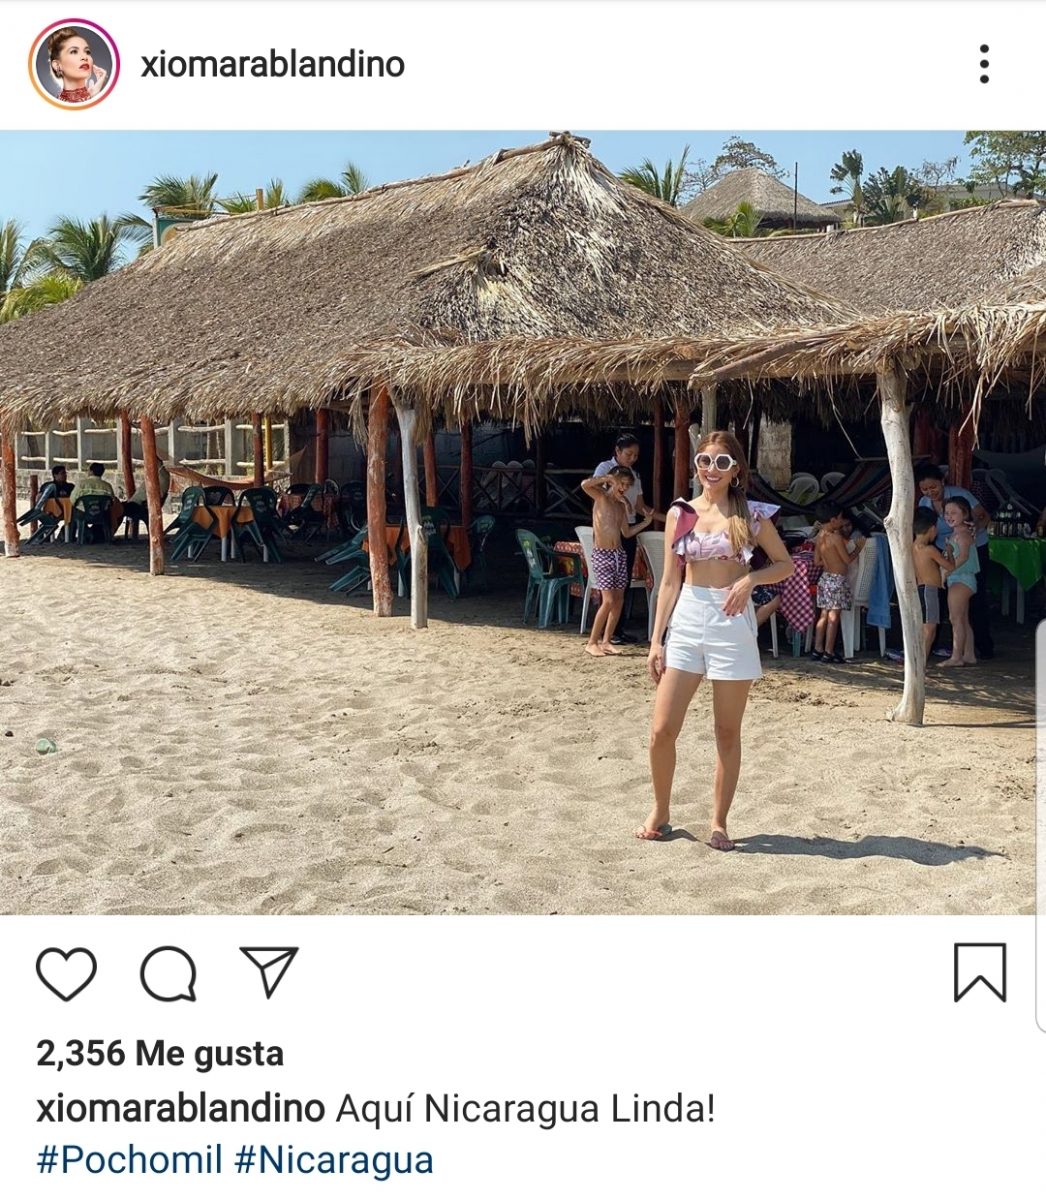Follow the #Nicaragua hashtag link
This screenshot has height=1200, width=1046.
tap(334, 1160)
